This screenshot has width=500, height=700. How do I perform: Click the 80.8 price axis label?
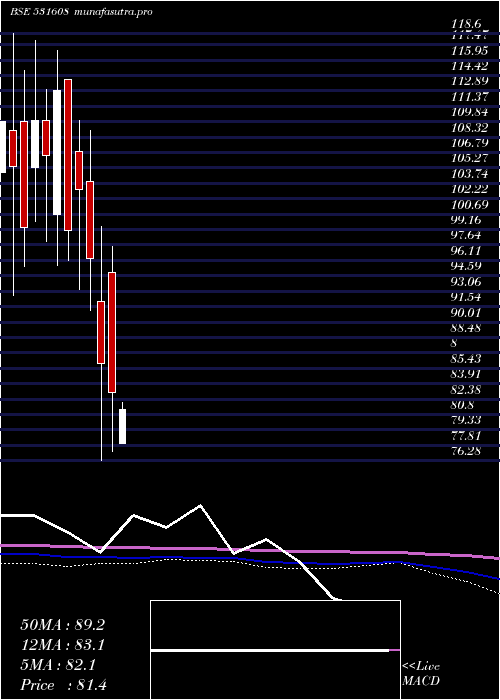coord(463,405)
